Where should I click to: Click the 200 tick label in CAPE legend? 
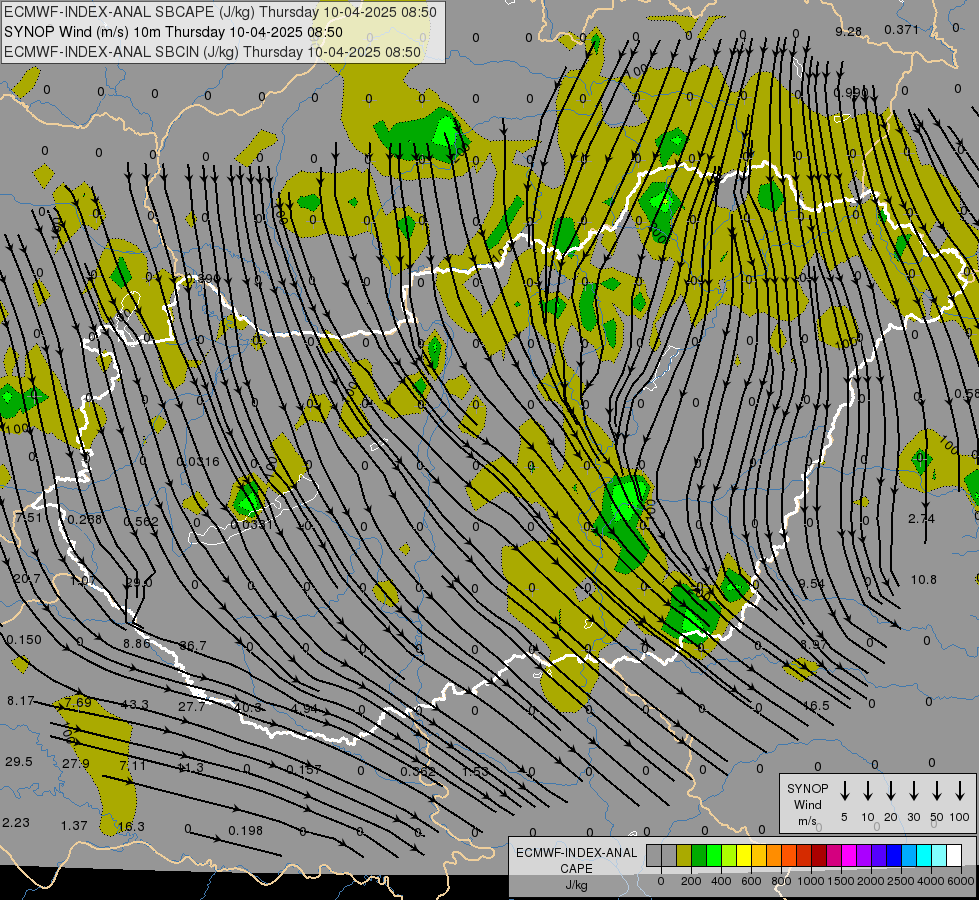[691, 881]
